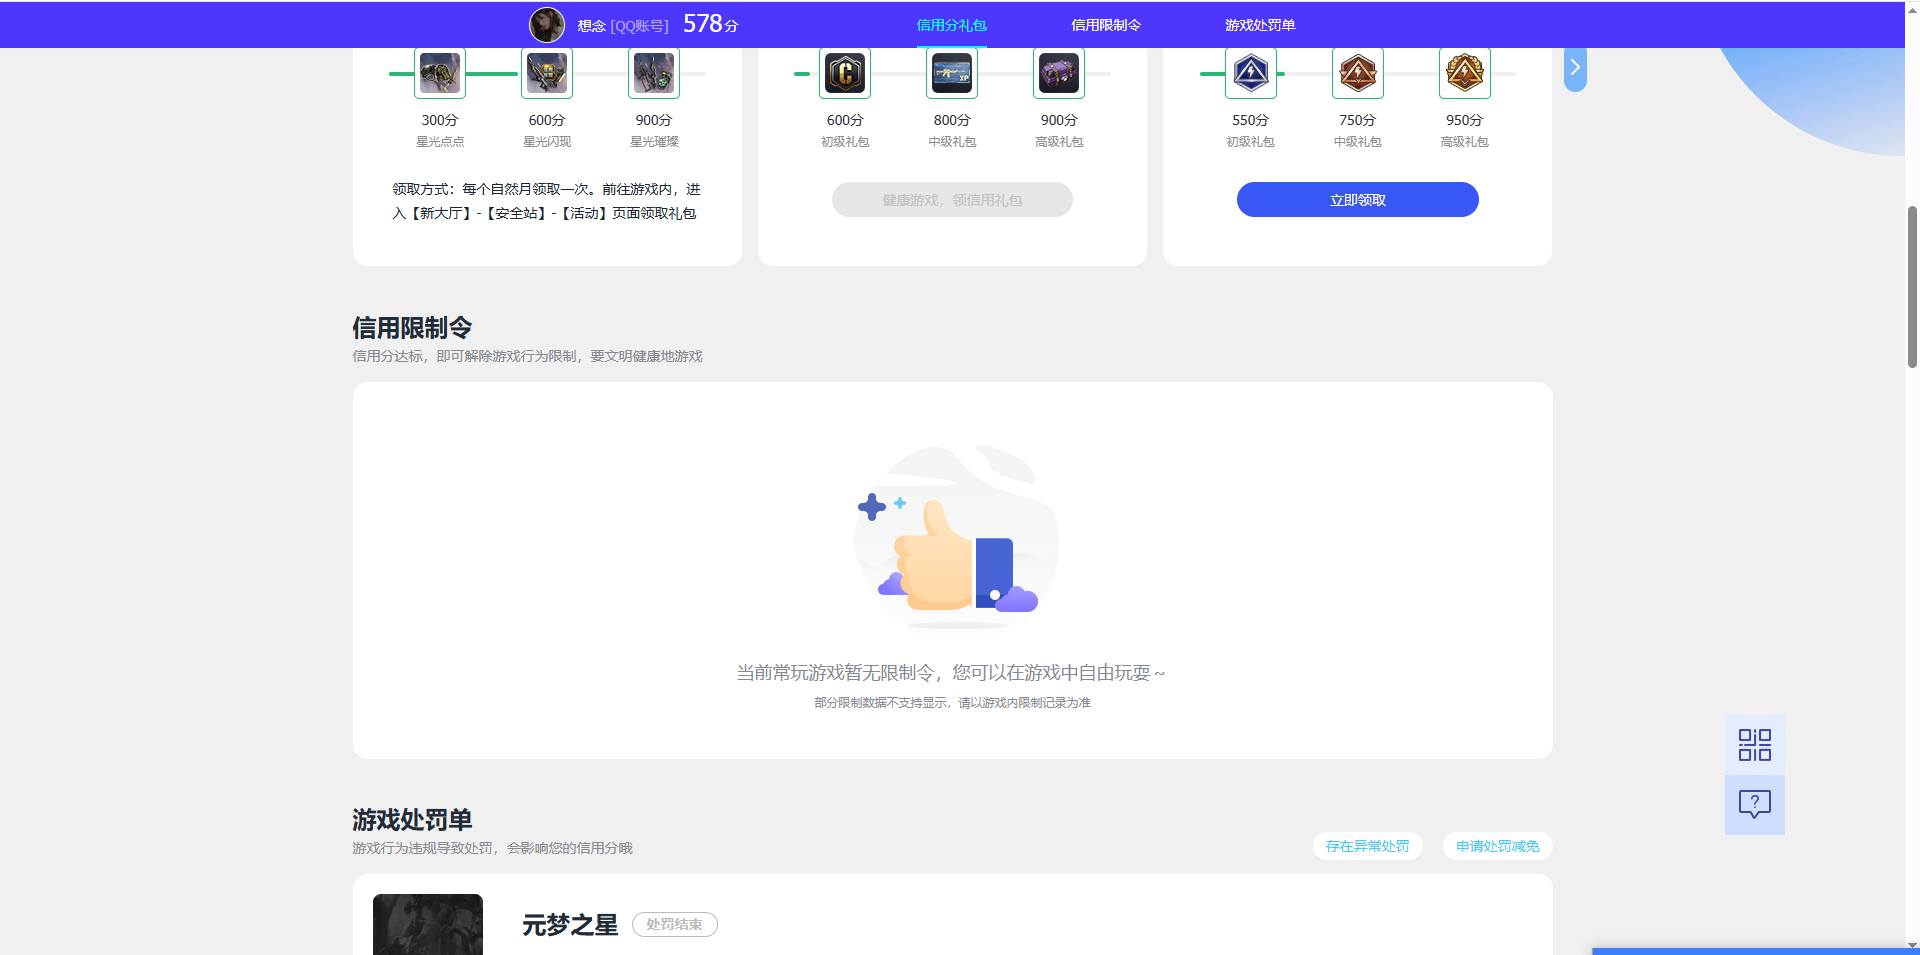Click the 领取方式 instructions text
Image resolution: width=1920 pixels, height=955 pixels.
(x=546, y=201)
